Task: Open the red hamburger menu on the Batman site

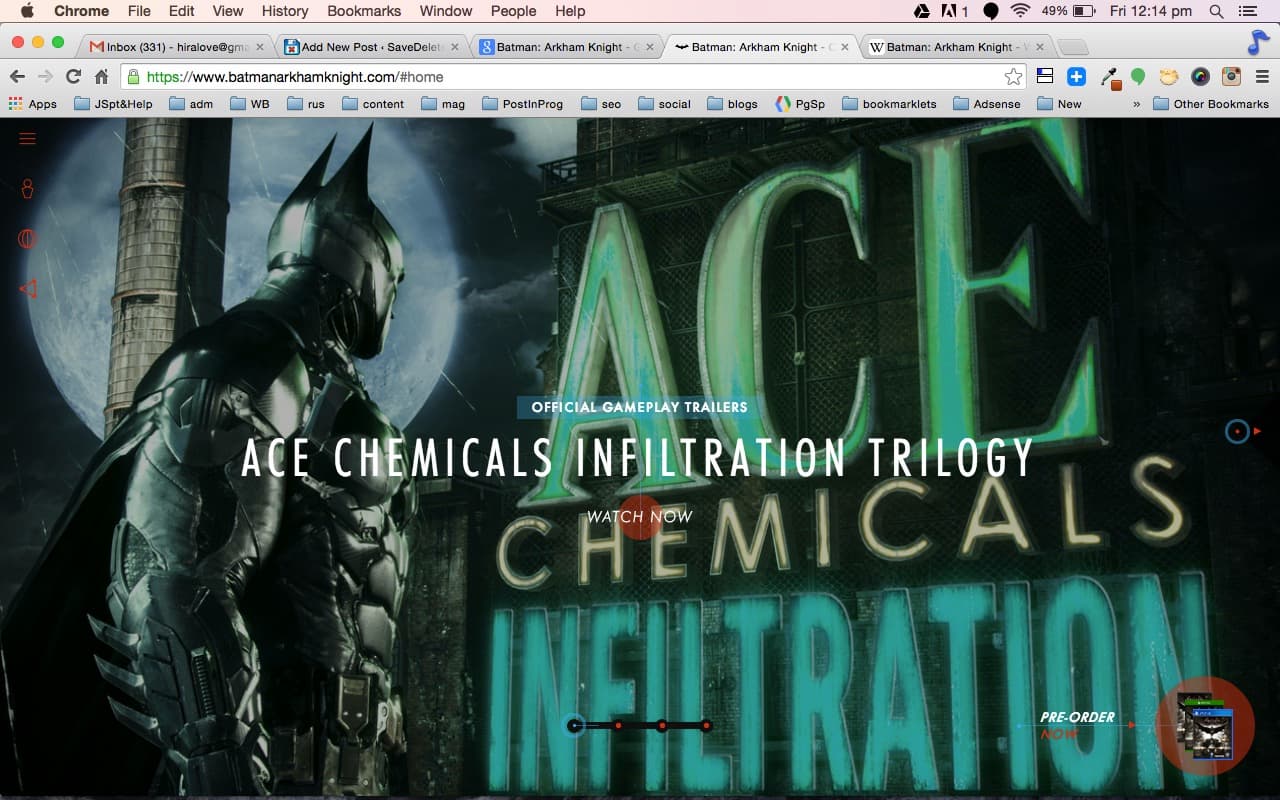Action: (x=28, y=138)
